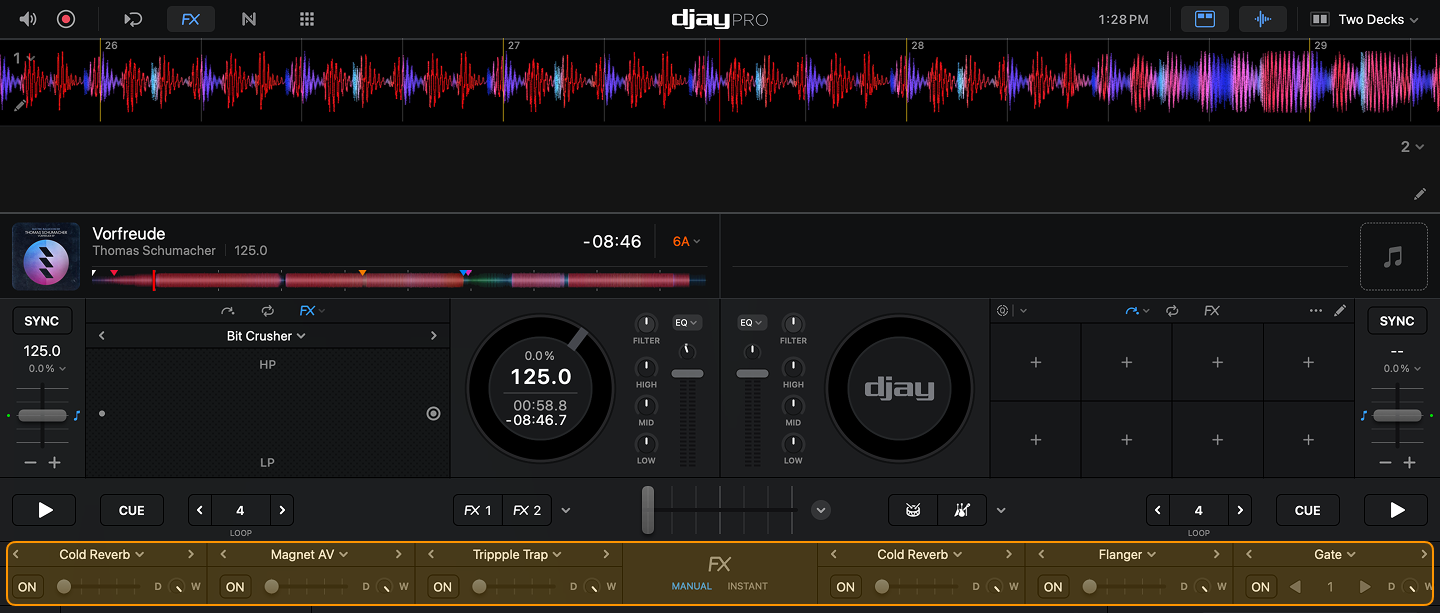Toggle the Gate effect on
The width and height of the screenshot is (1440, 613).
(x=1260, y=587)
